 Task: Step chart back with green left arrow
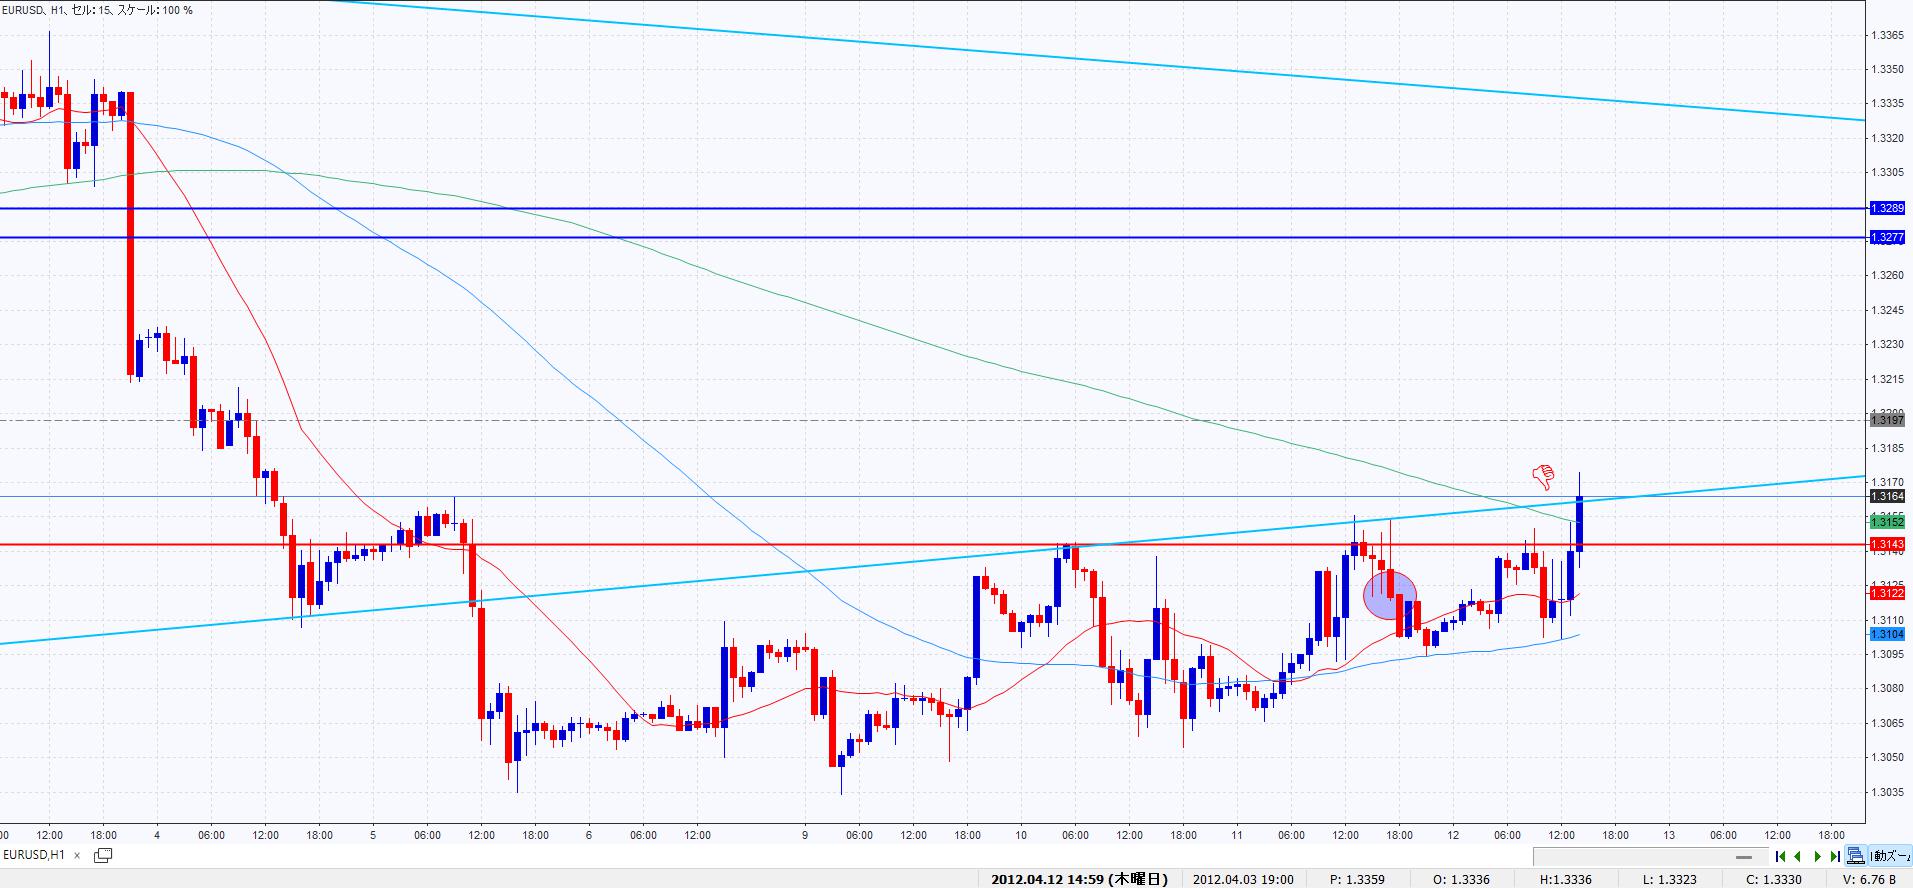point(1798,856)
